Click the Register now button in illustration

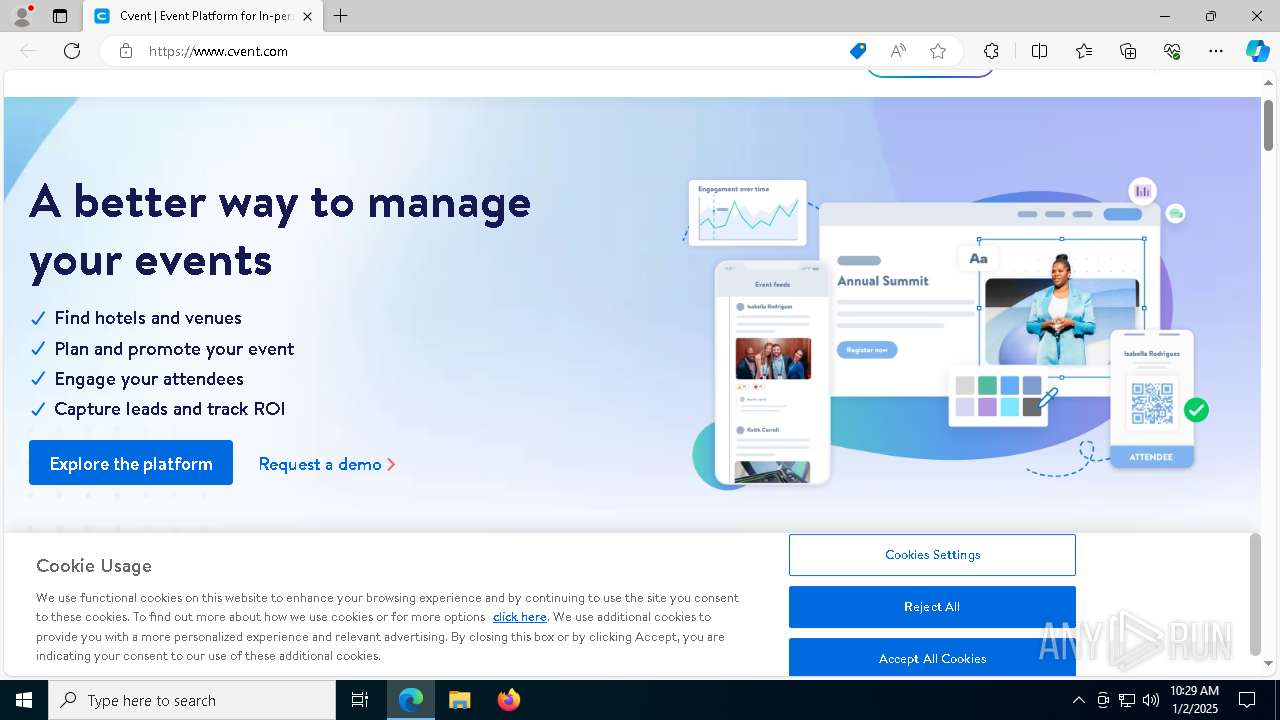pos(867,350)
